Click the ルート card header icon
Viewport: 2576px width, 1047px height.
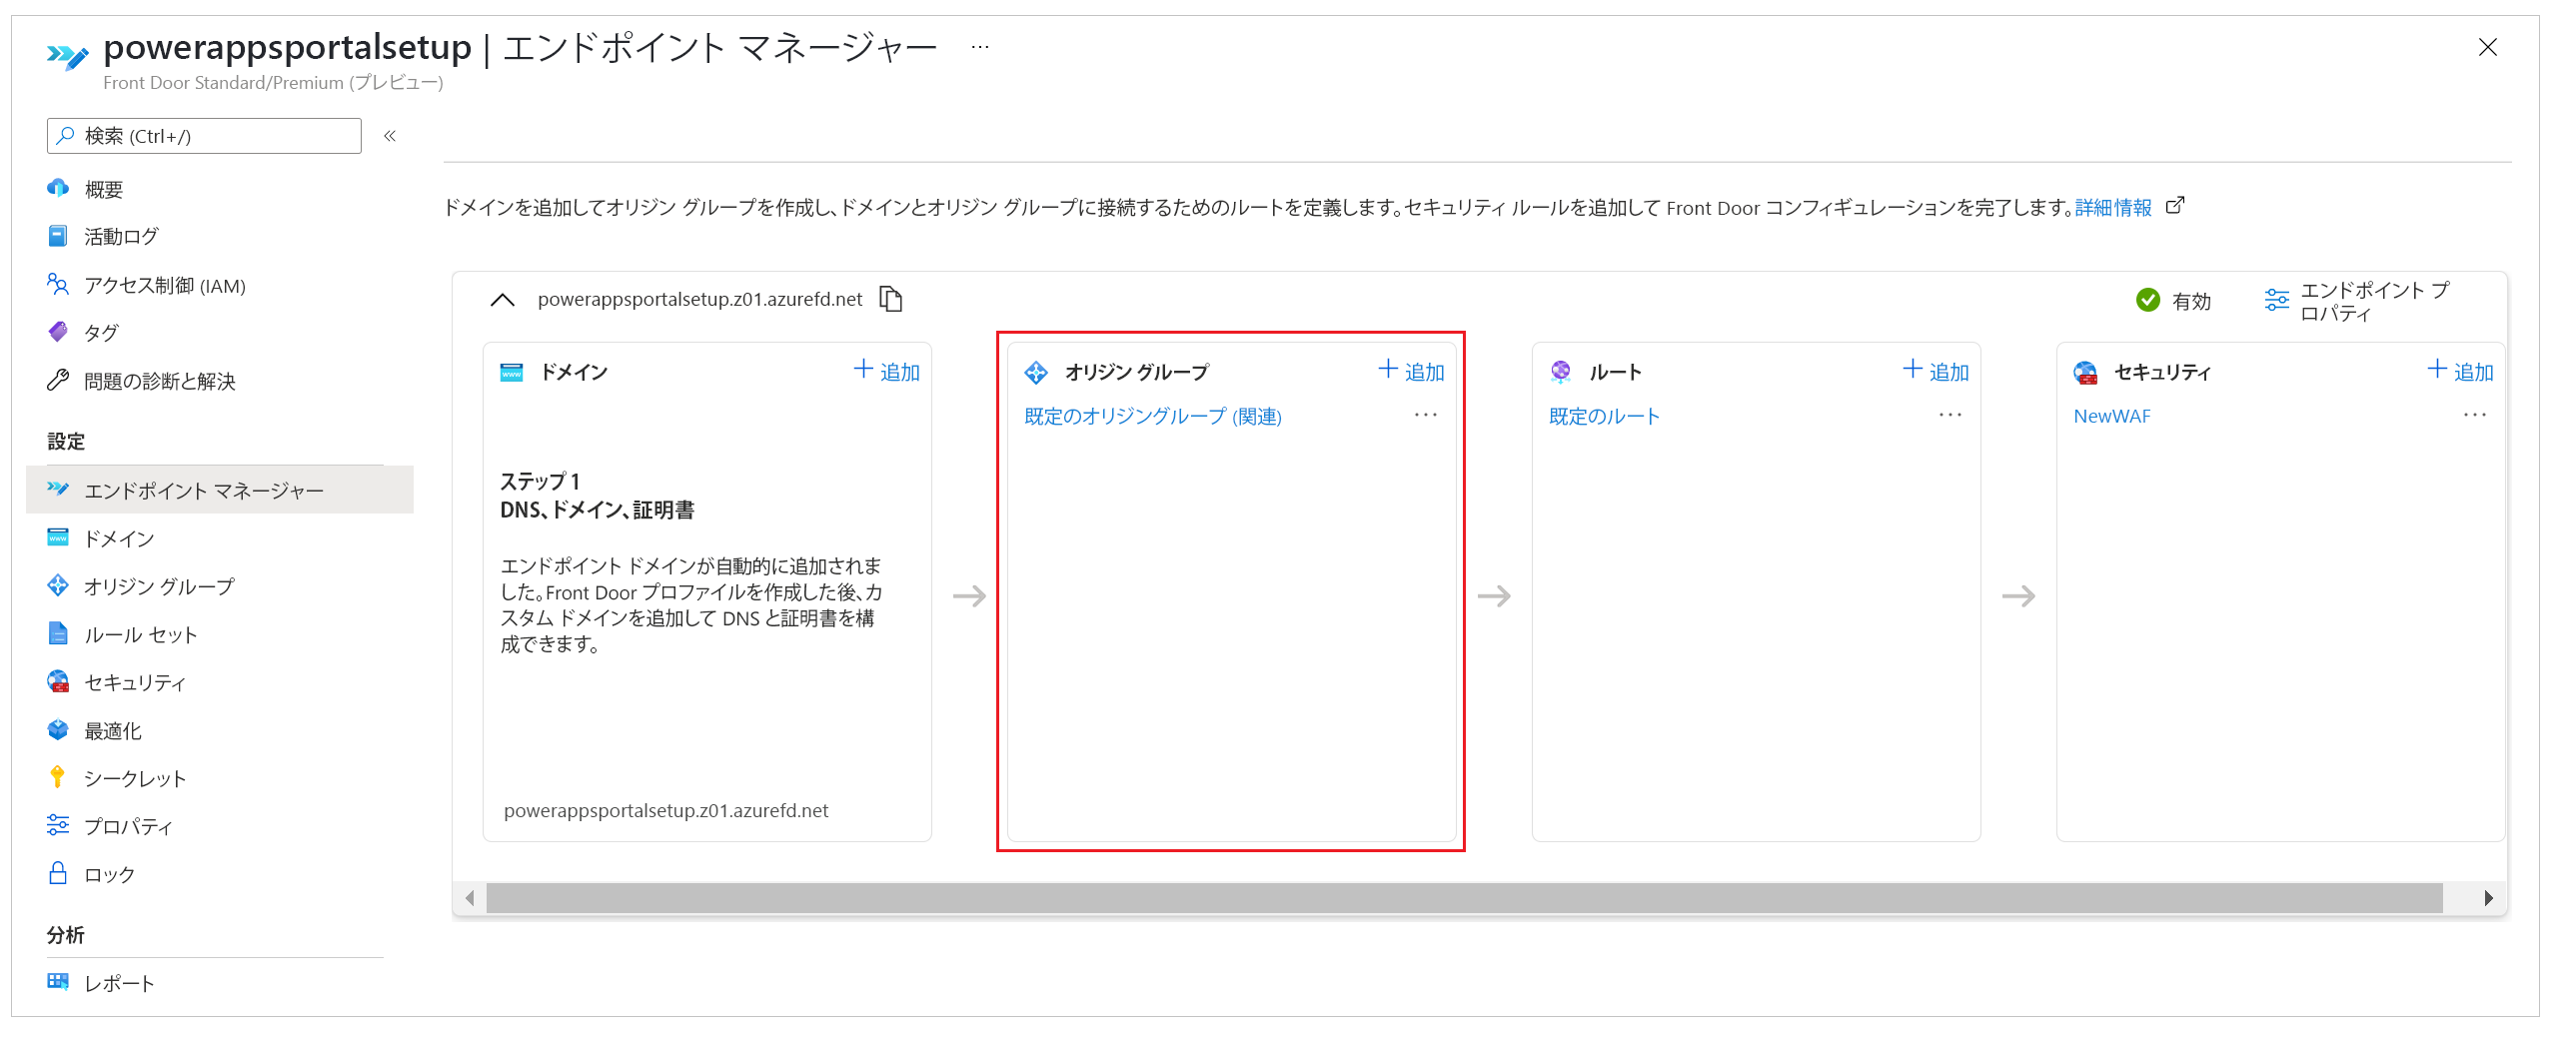1561,372
